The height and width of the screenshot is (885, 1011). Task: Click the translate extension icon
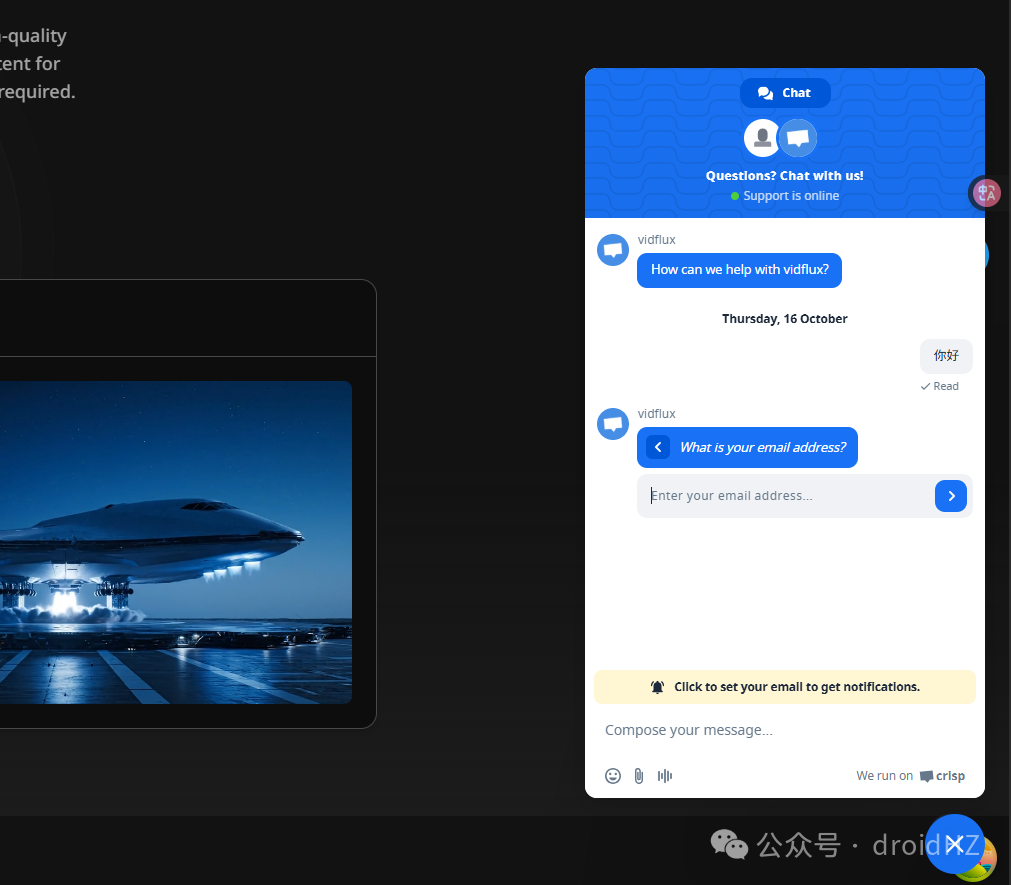(x=986, y=193)
